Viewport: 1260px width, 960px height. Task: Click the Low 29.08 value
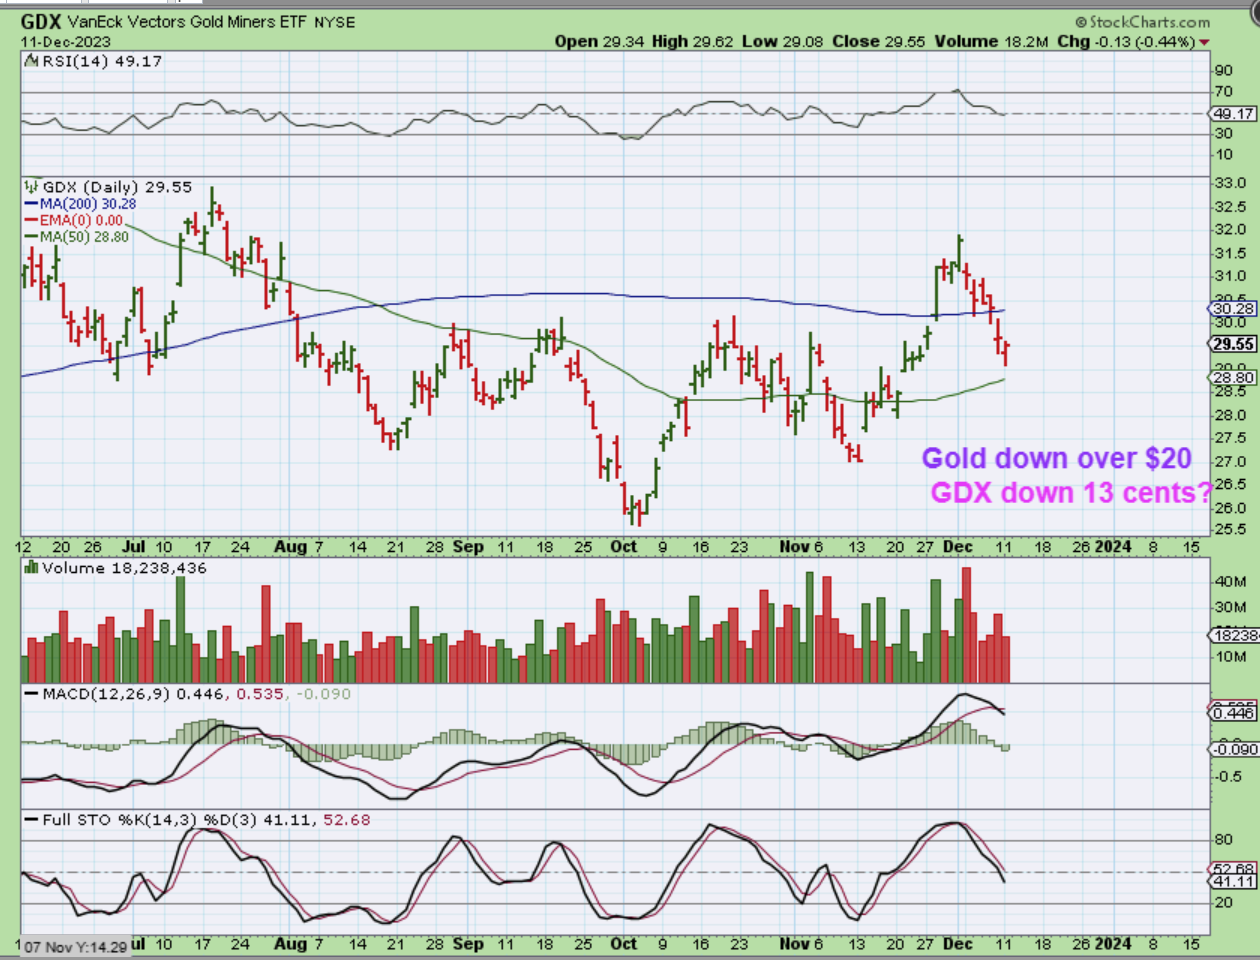783,41
